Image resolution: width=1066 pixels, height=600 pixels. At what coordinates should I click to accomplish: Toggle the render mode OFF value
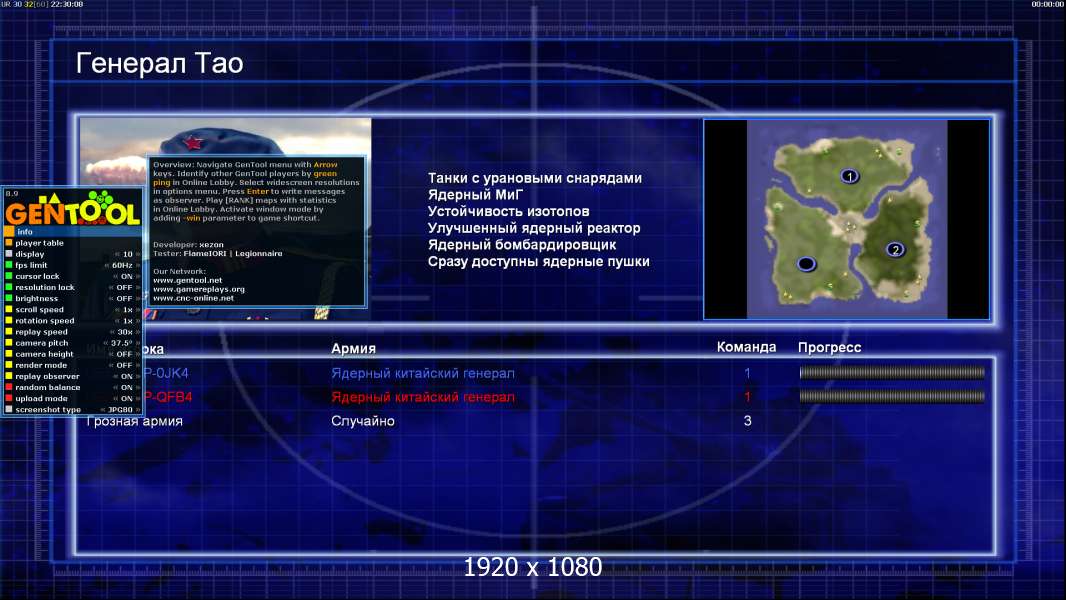[x=124, y=365]
